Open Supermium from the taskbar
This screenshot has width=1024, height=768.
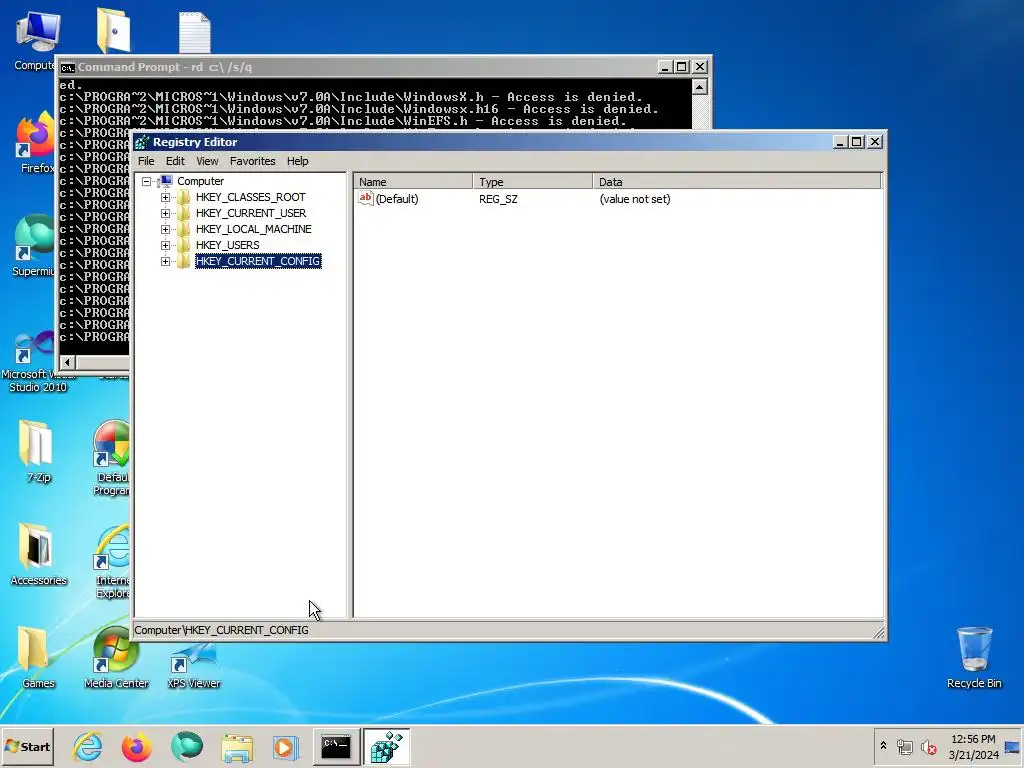186,746
